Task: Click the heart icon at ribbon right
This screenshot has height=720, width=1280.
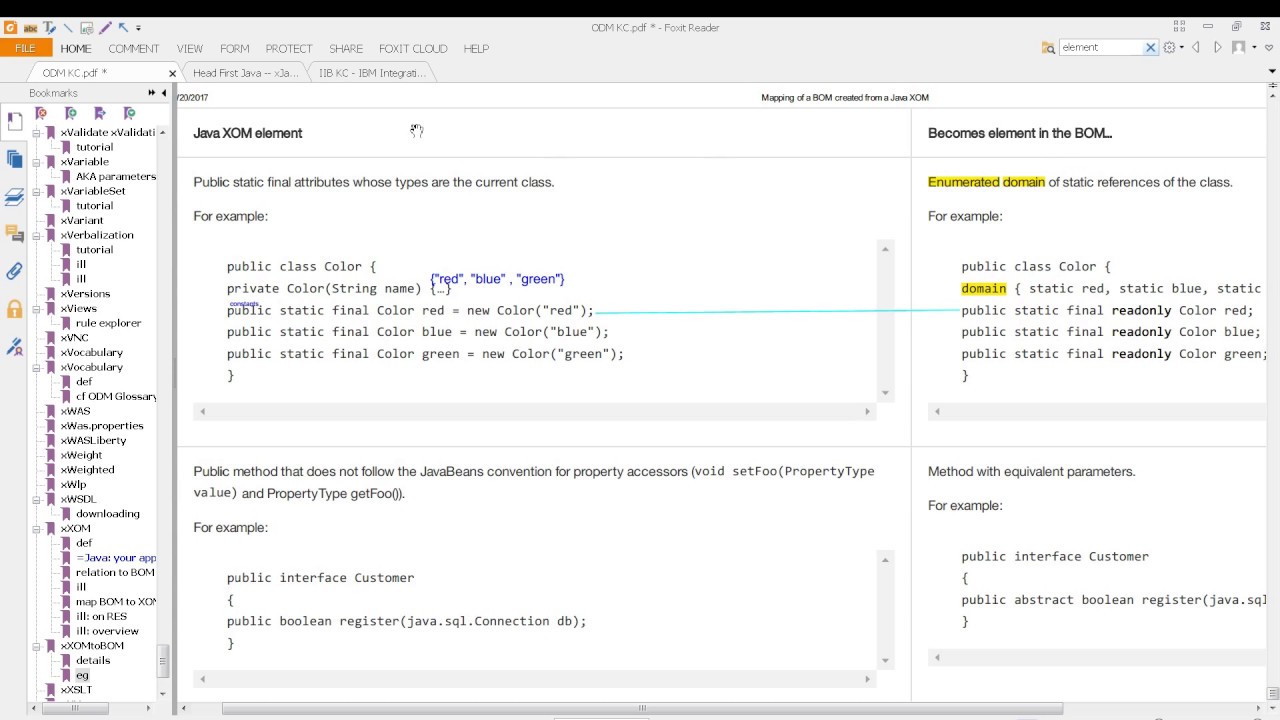Action: (x=1267, y=47)
